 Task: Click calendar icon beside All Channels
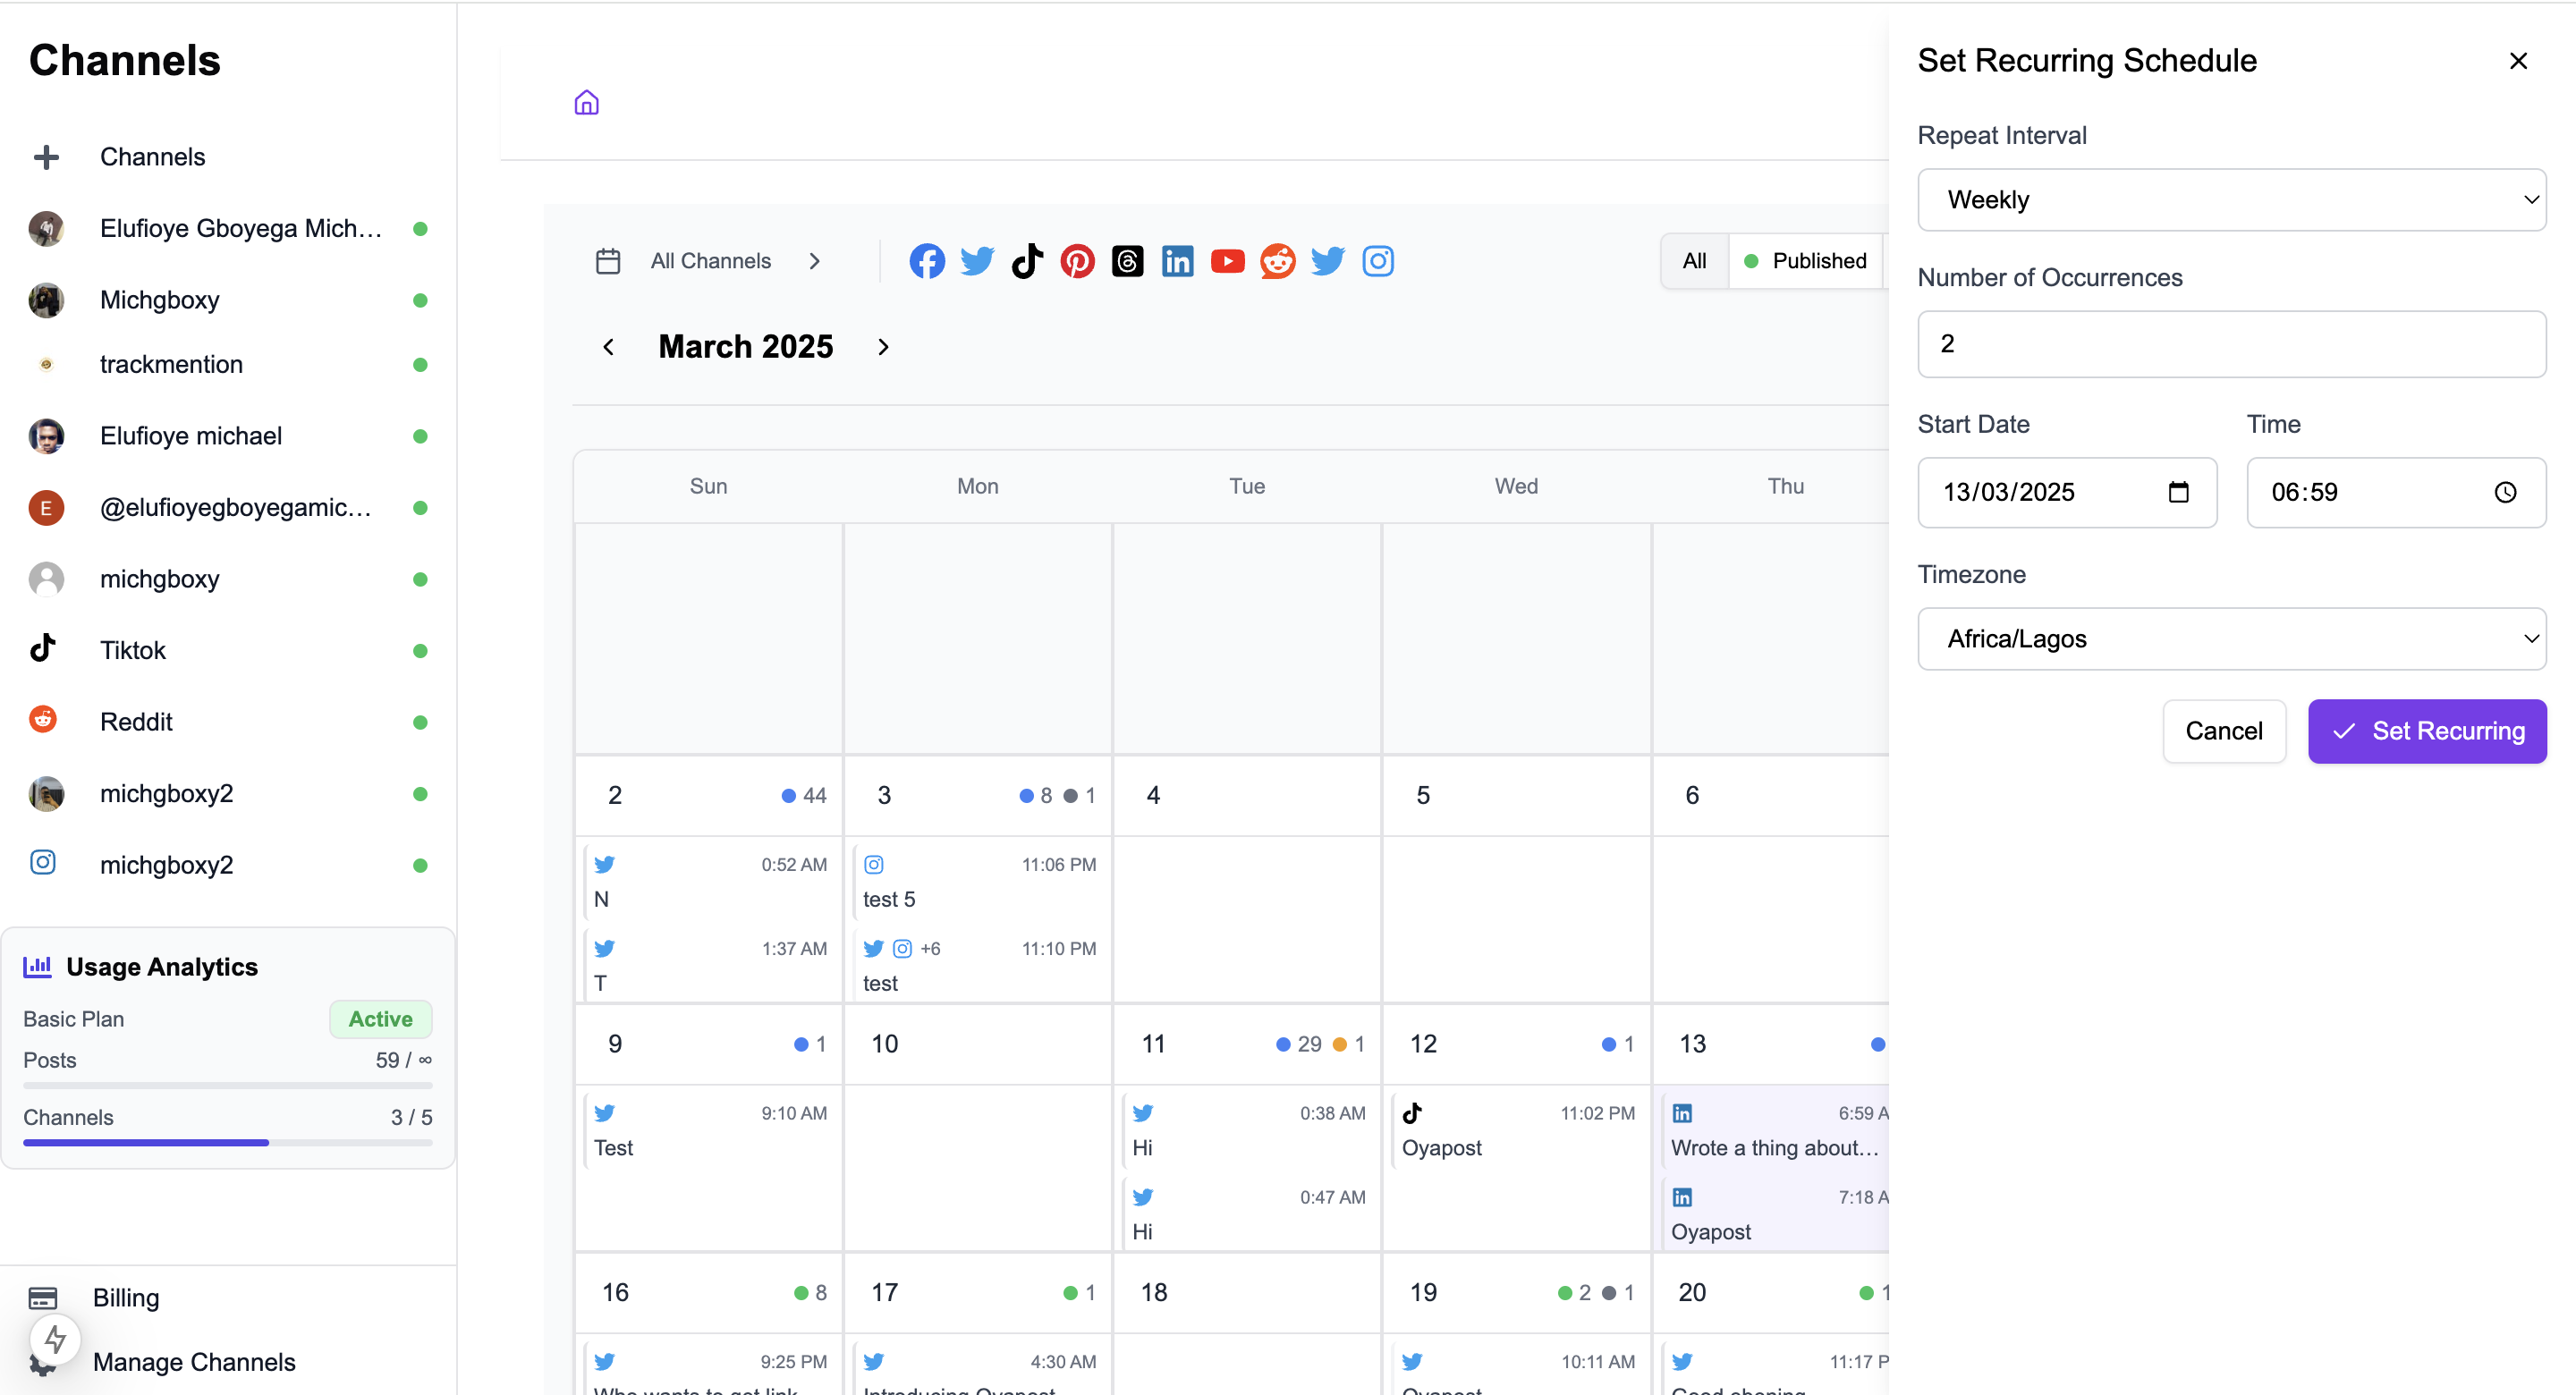pos(608,261)
